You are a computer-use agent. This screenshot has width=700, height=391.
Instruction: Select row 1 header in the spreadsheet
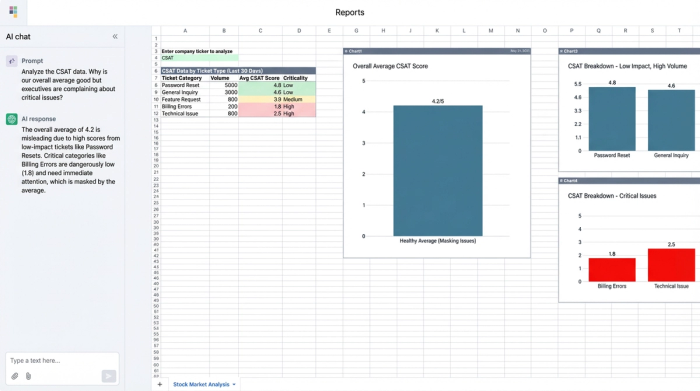156,39
